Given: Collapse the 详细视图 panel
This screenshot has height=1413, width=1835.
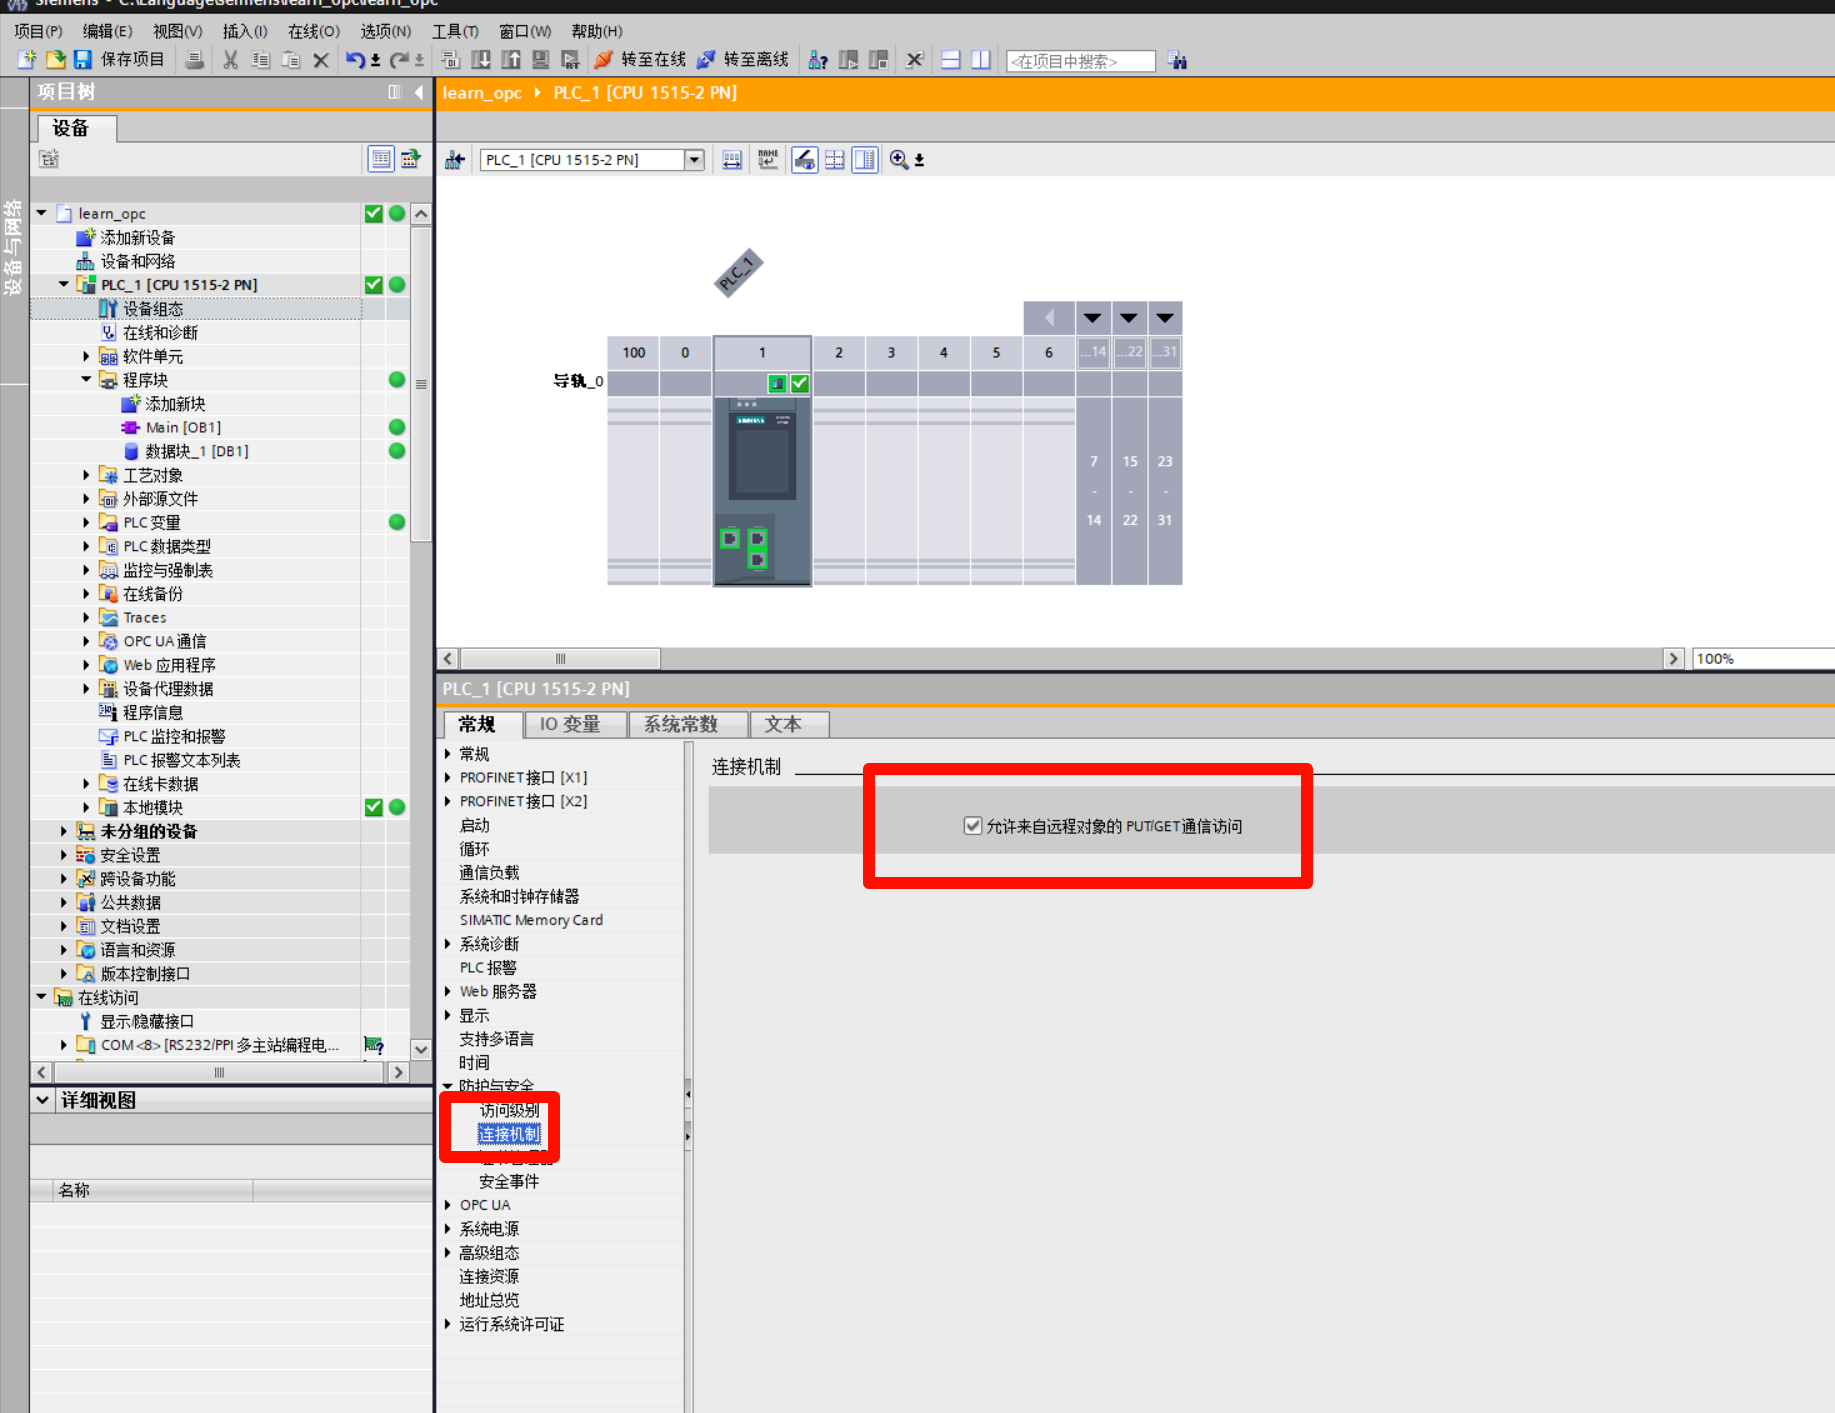Looking at the screenshot, I should tap(43, 1100).
